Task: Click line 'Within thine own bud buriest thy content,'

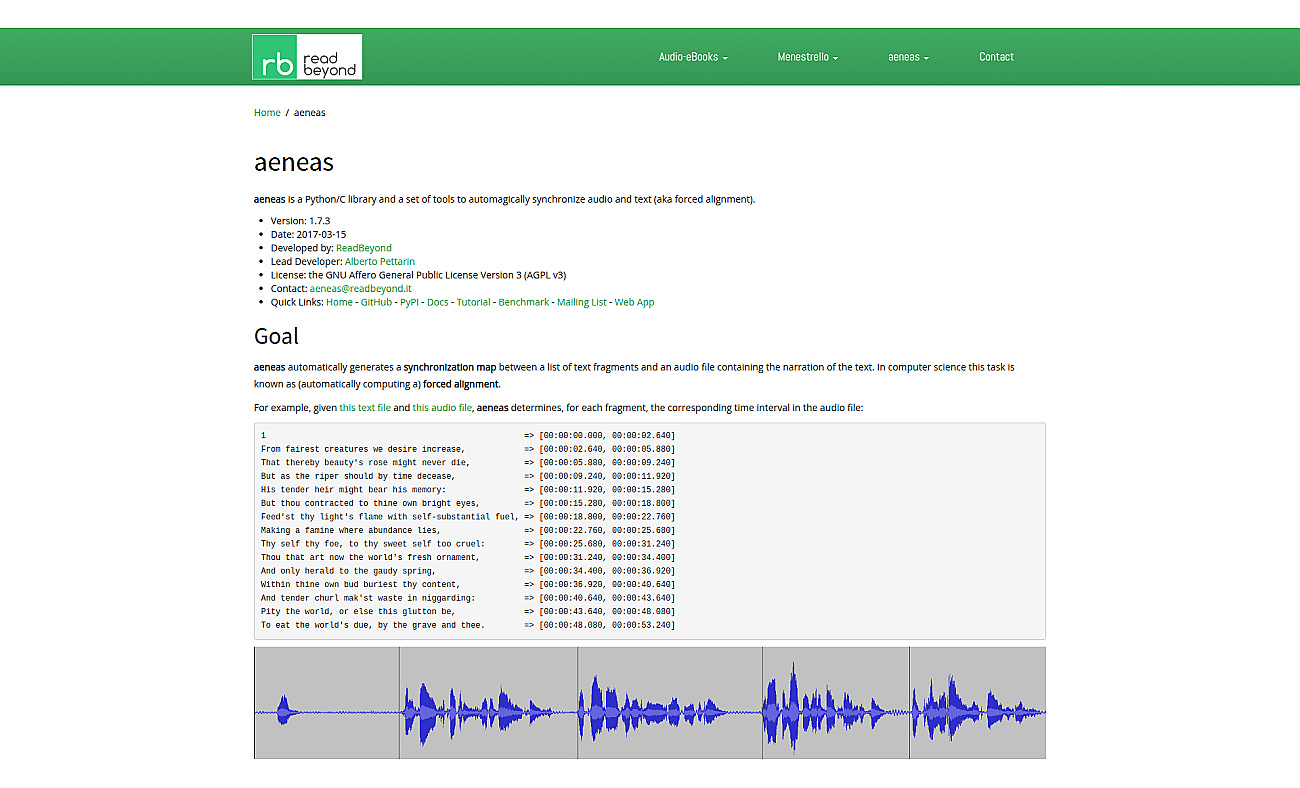Action: (361, 584)
